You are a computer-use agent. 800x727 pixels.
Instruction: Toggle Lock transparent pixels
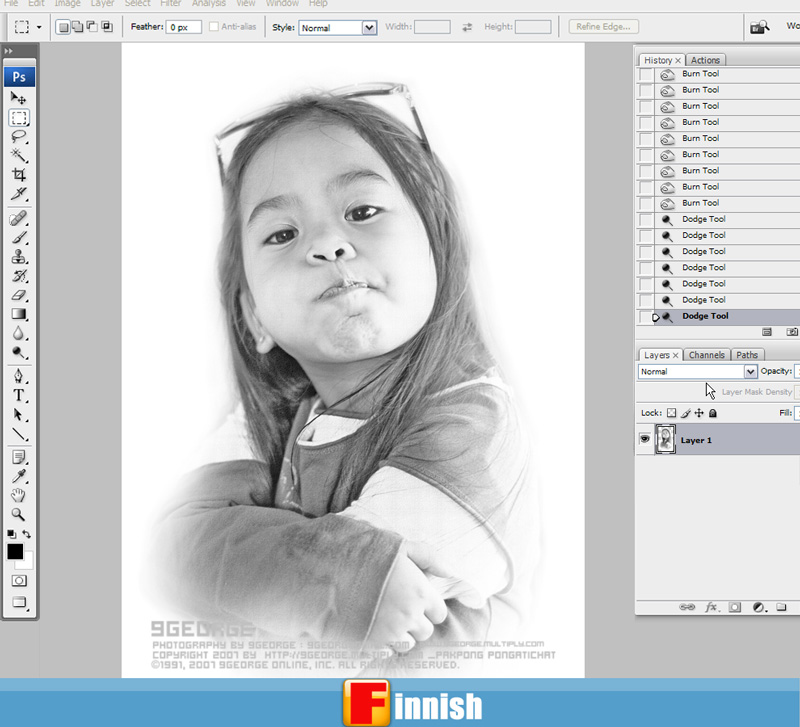click(x=671, y=413)
